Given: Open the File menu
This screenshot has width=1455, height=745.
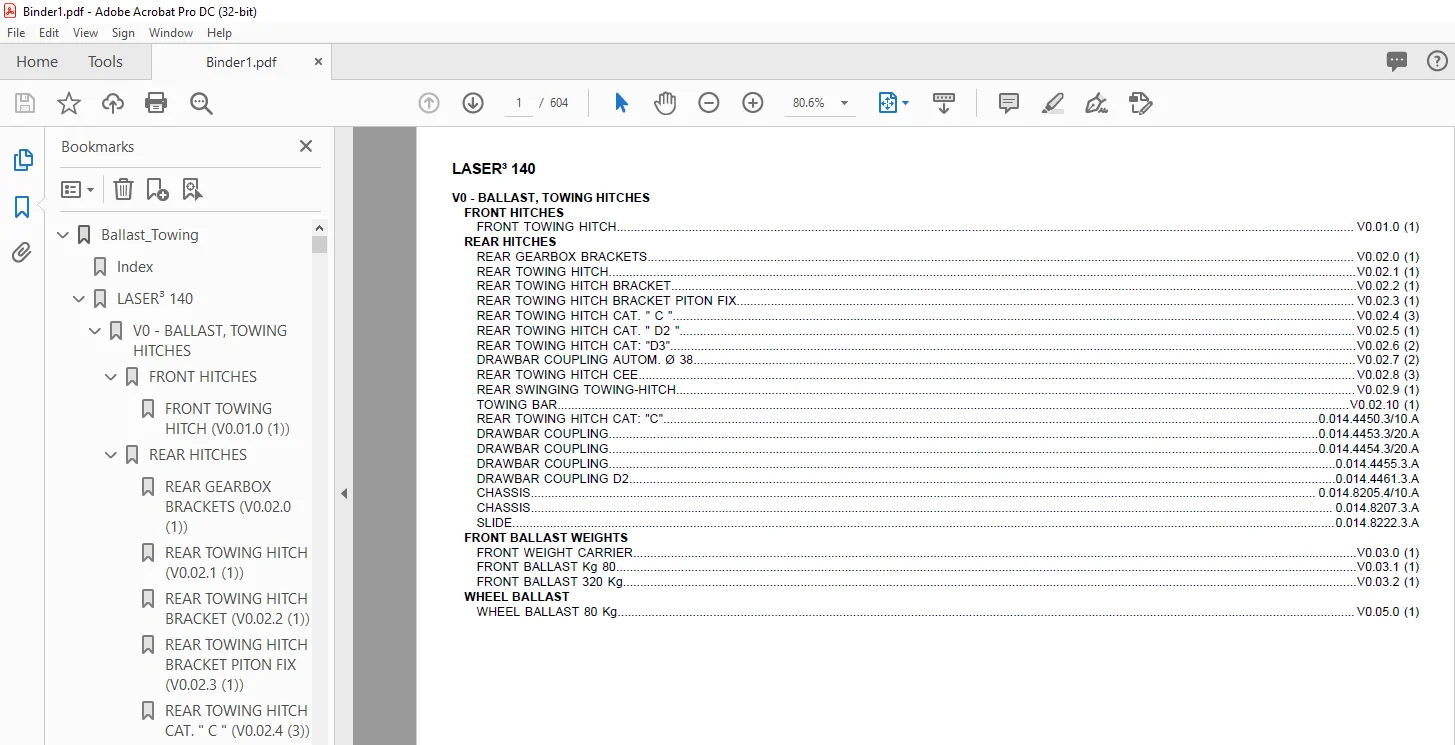Looking at the screenshot, I should pyautogui.click(x=16, y=33).
